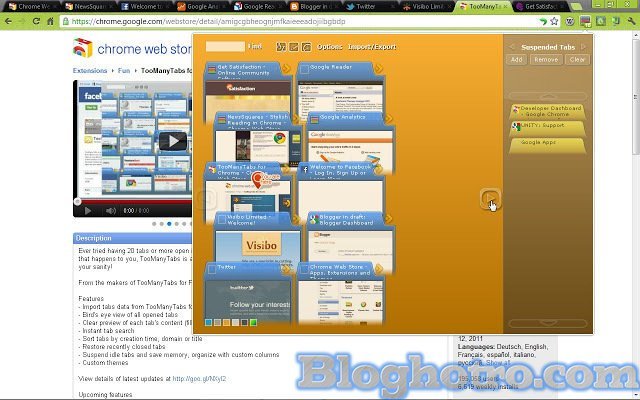Switch to Blogger in draft browser tab
The height and width of the screenshot is (400, 640).
pyautogui.click(x=314, y=7)
